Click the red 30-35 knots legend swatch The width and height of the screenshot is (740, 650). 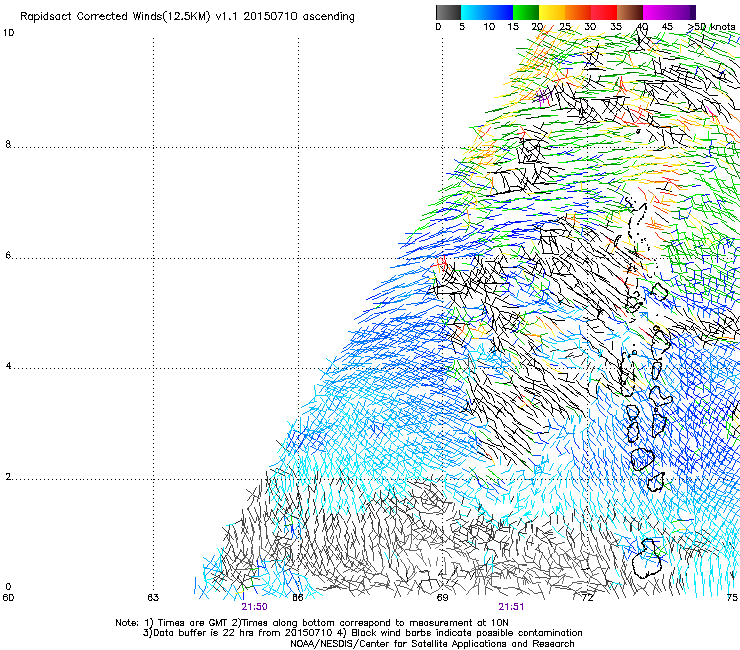coord(604,12)
